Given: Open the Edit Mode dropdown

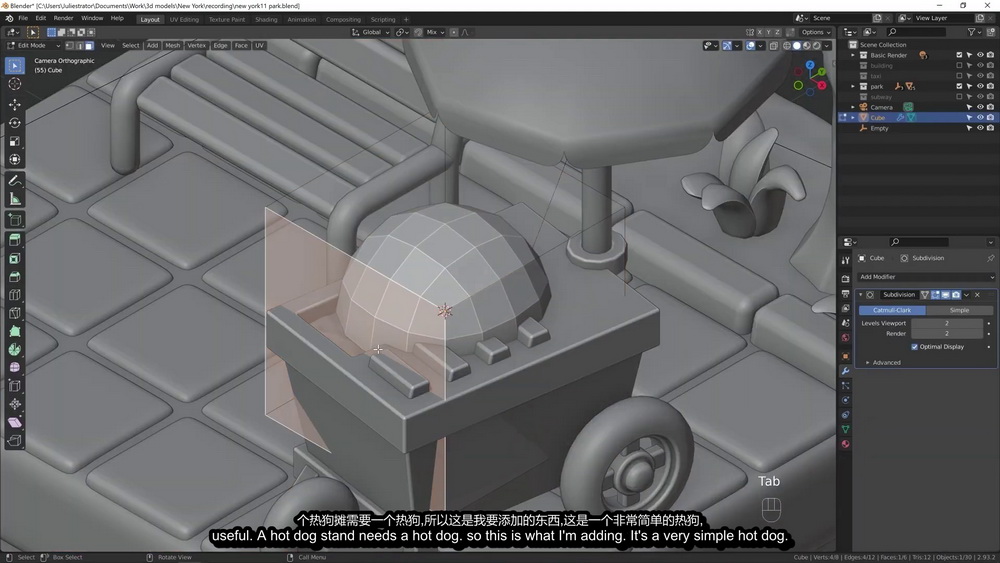Looking at the screenshot, I should coord(33,46).
